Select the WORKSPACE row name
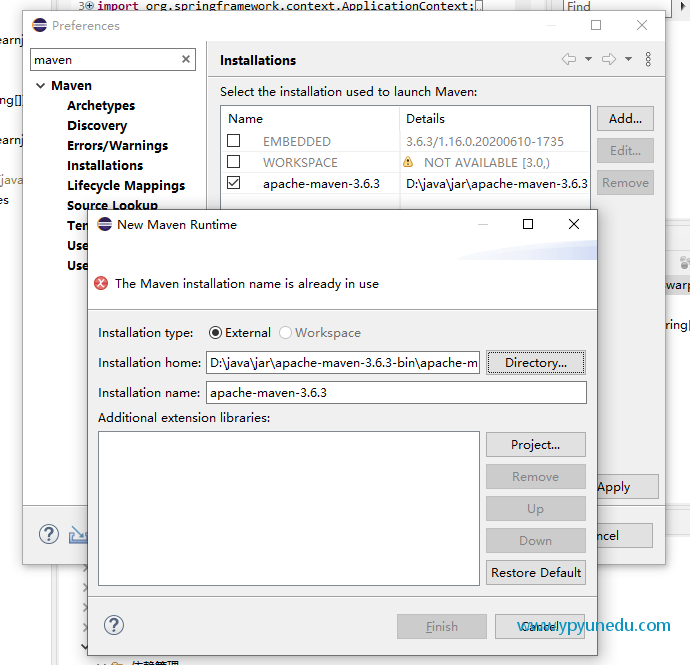The width and height of the screenshot is (690, 665). (x=300, y=162)
